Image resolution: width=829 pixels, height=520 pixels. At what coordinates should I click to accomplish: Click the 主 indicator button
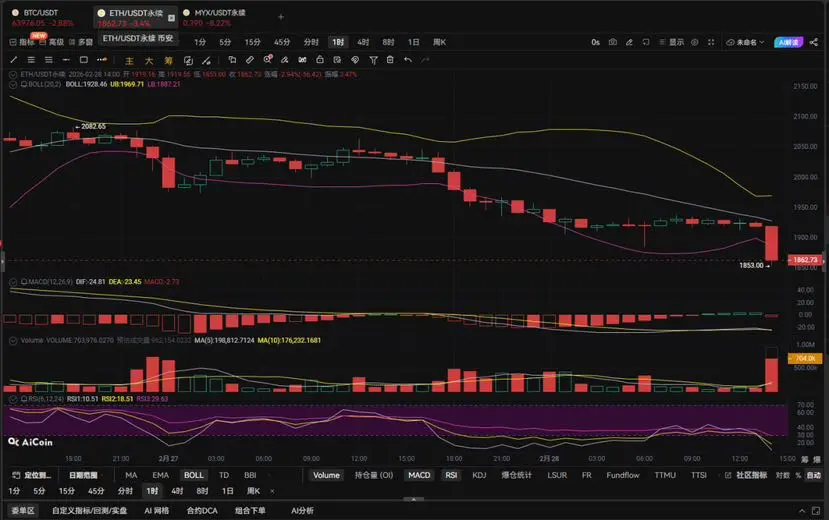click(x=130, y=61)
